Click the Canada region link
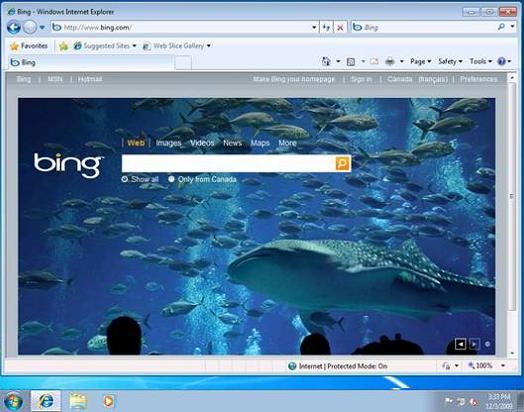This screenshot has width=524, height=412. 400,79
